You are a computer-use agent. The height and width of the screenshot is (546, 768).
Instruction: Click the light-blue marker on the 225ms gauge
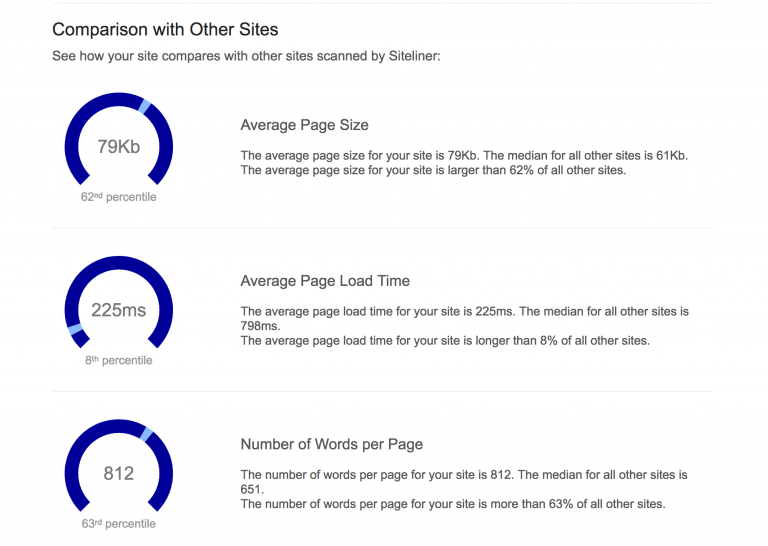(75, 329)
